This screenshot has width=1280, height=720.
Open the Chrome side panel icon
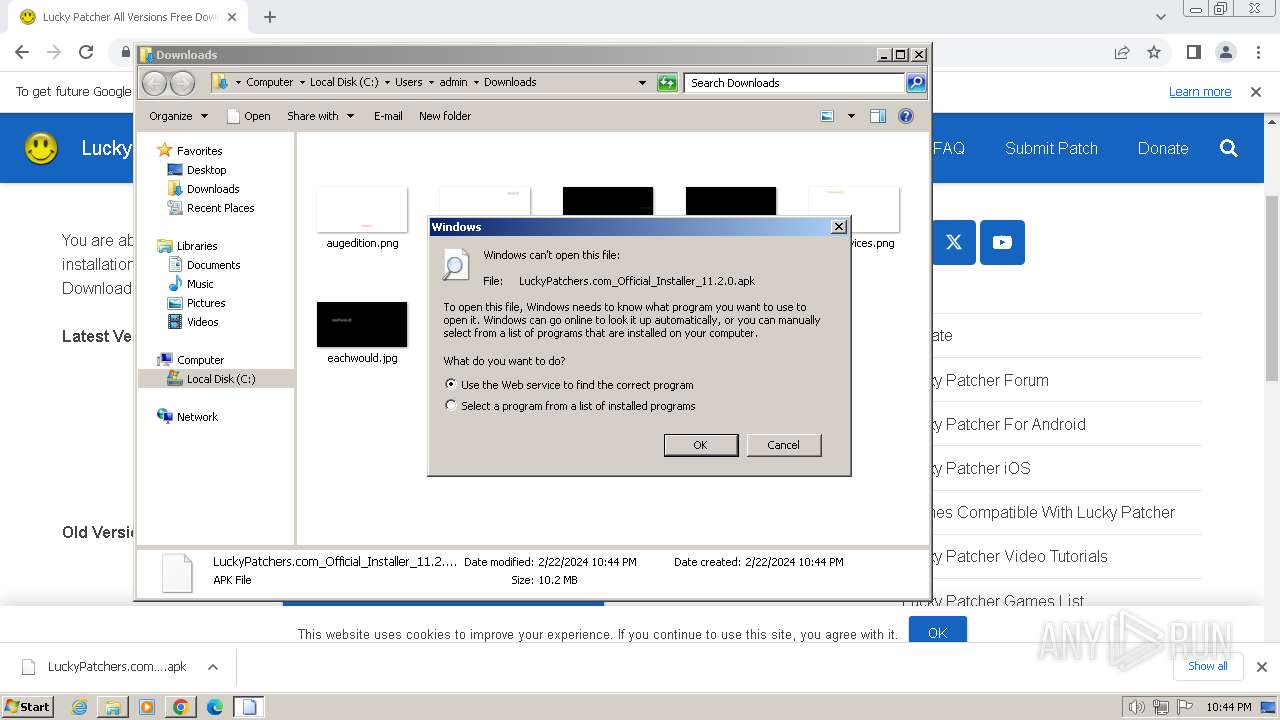coord(1193,52)
